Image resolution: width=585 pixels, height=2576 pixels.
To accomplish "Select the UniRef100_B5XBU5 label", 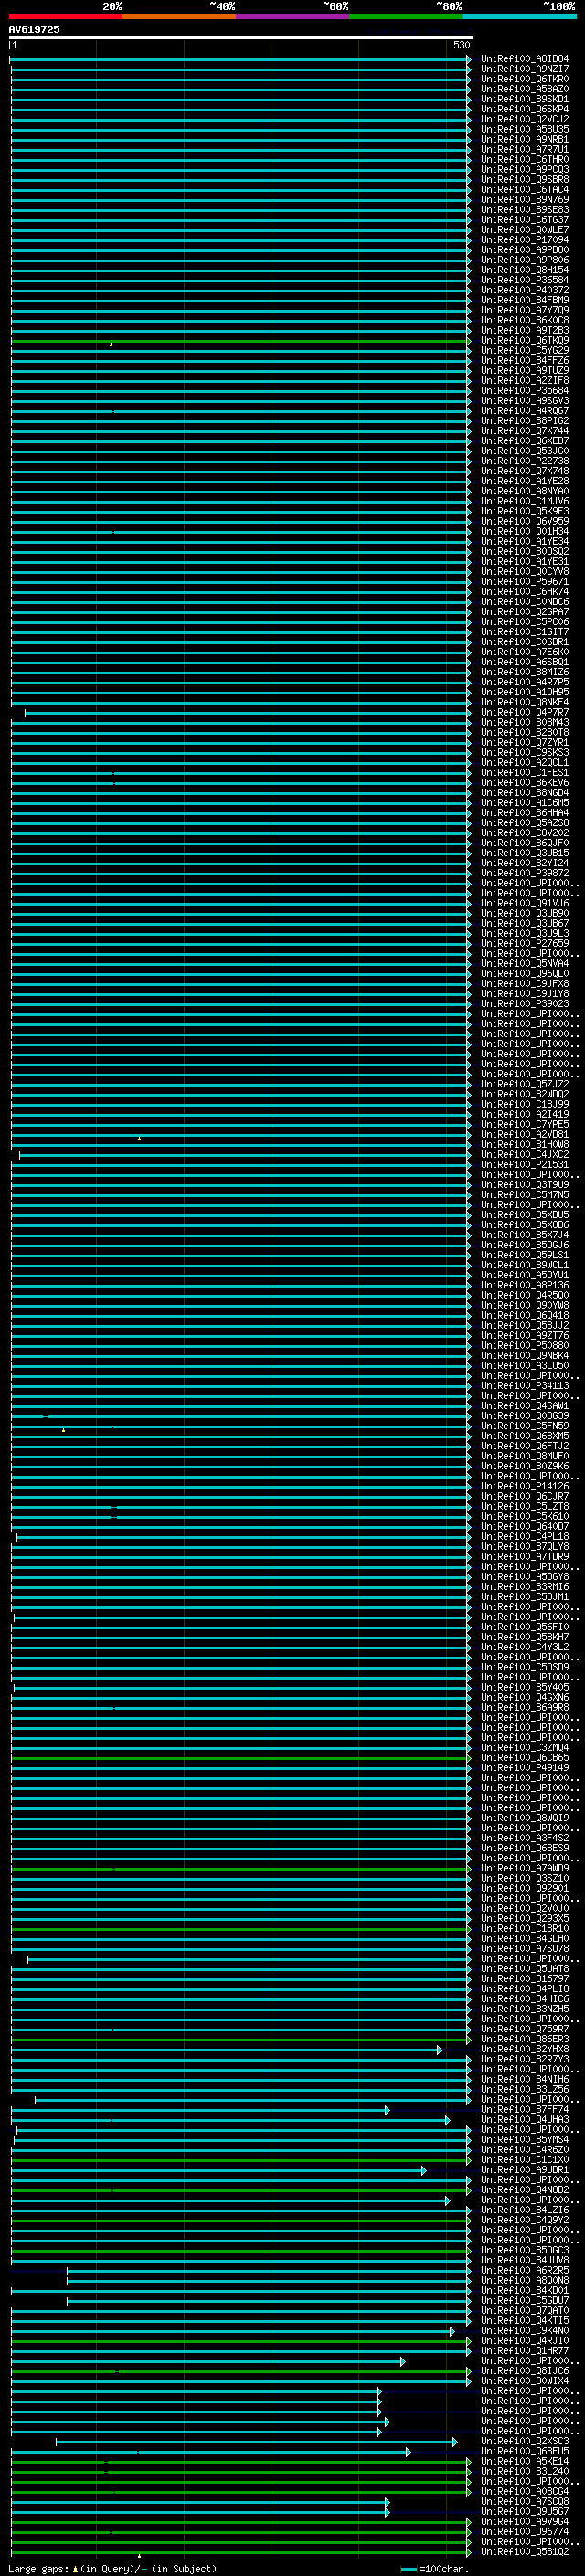I will click(x=525, y=1215).
